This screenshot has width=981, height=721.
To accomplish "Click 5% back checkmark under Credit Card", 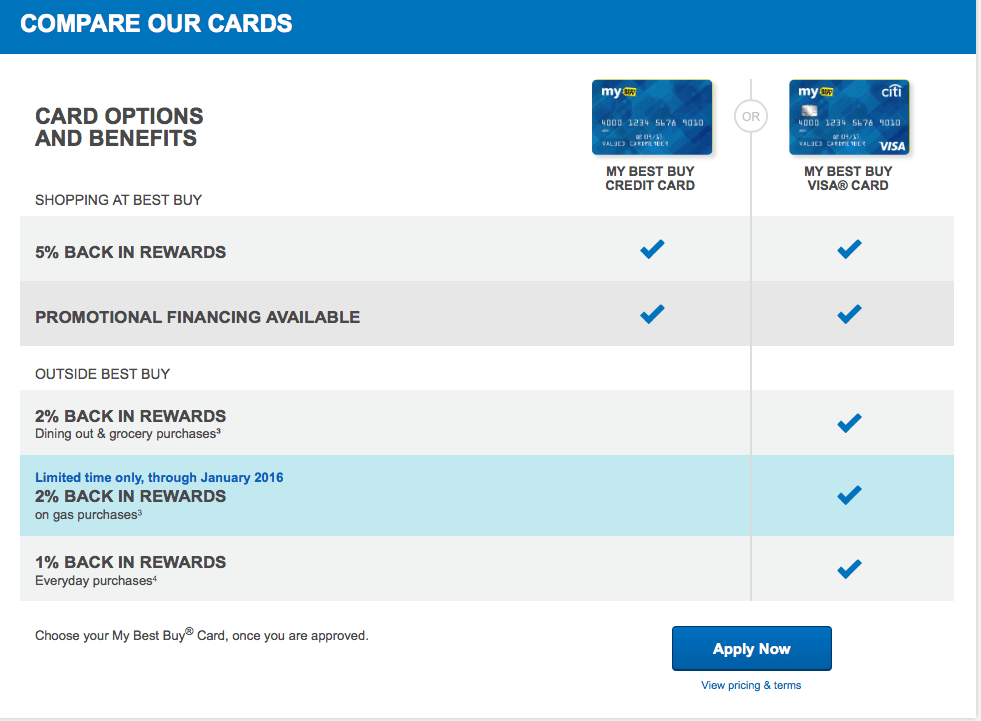I will [x=652, y=249].
